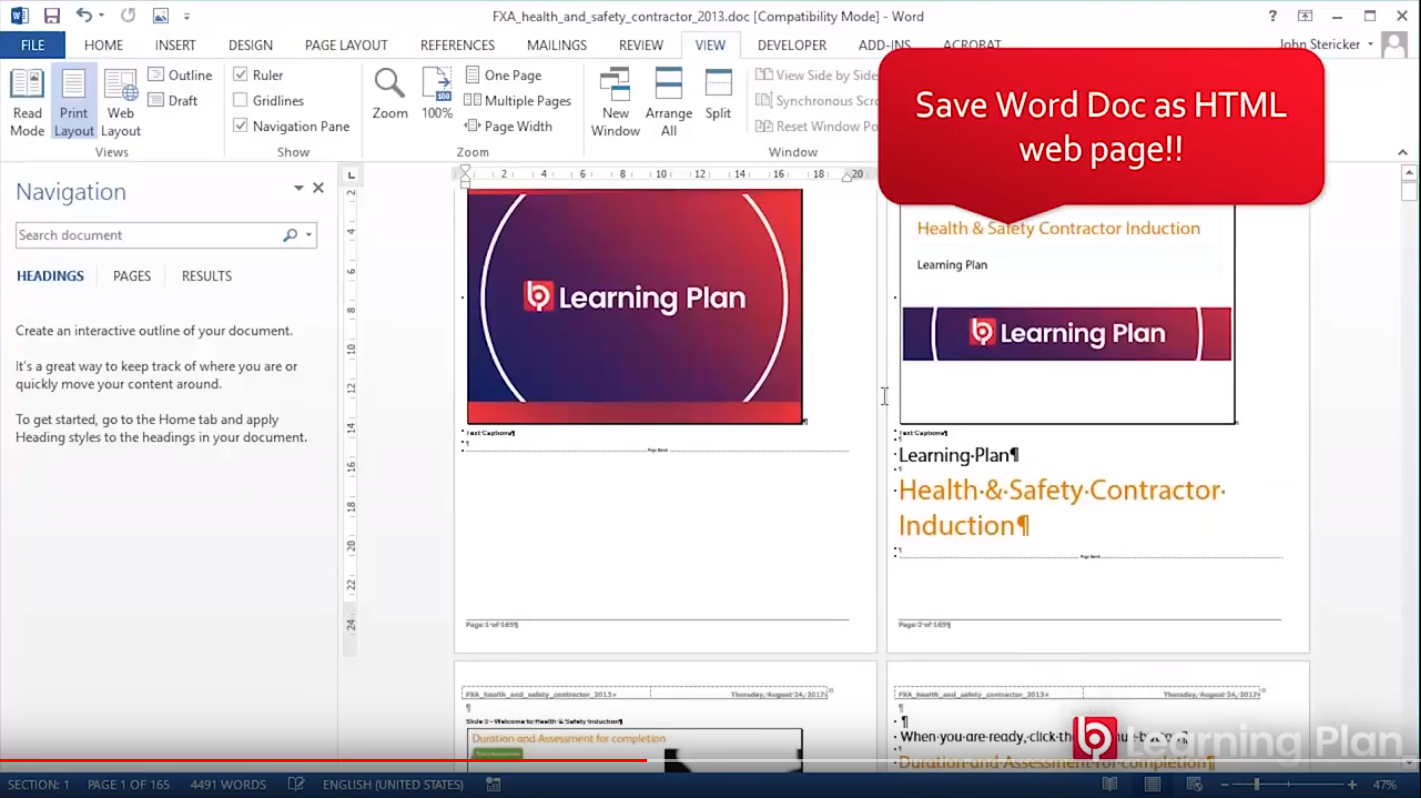Split the document window
Viewport: 1421px width, 799px height.
tap(718, 95)
